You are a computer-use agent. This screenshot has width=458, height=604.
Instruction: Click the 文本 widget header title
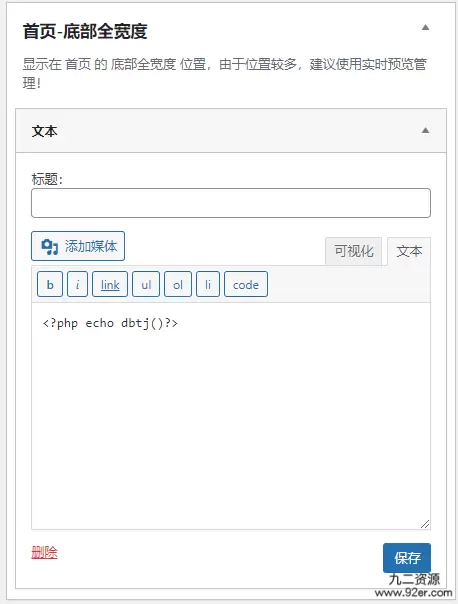click(x=44, y=131)
